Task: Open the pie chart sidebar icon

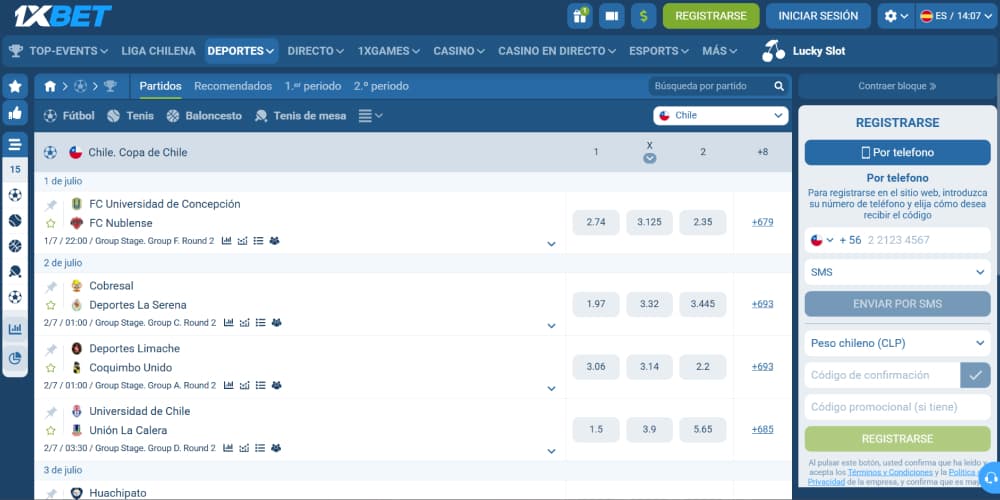Action: (15, 358)
